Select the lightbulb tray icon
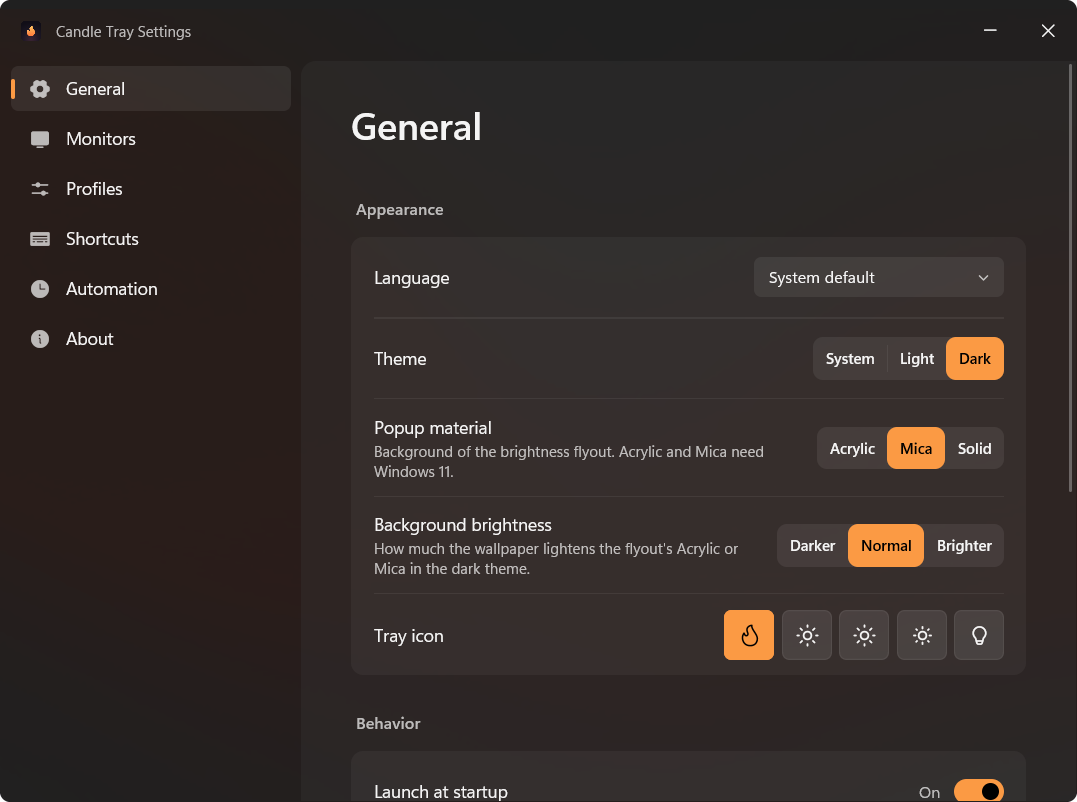The height and width of the screenshot is (802, 1077). pos(979,635)
